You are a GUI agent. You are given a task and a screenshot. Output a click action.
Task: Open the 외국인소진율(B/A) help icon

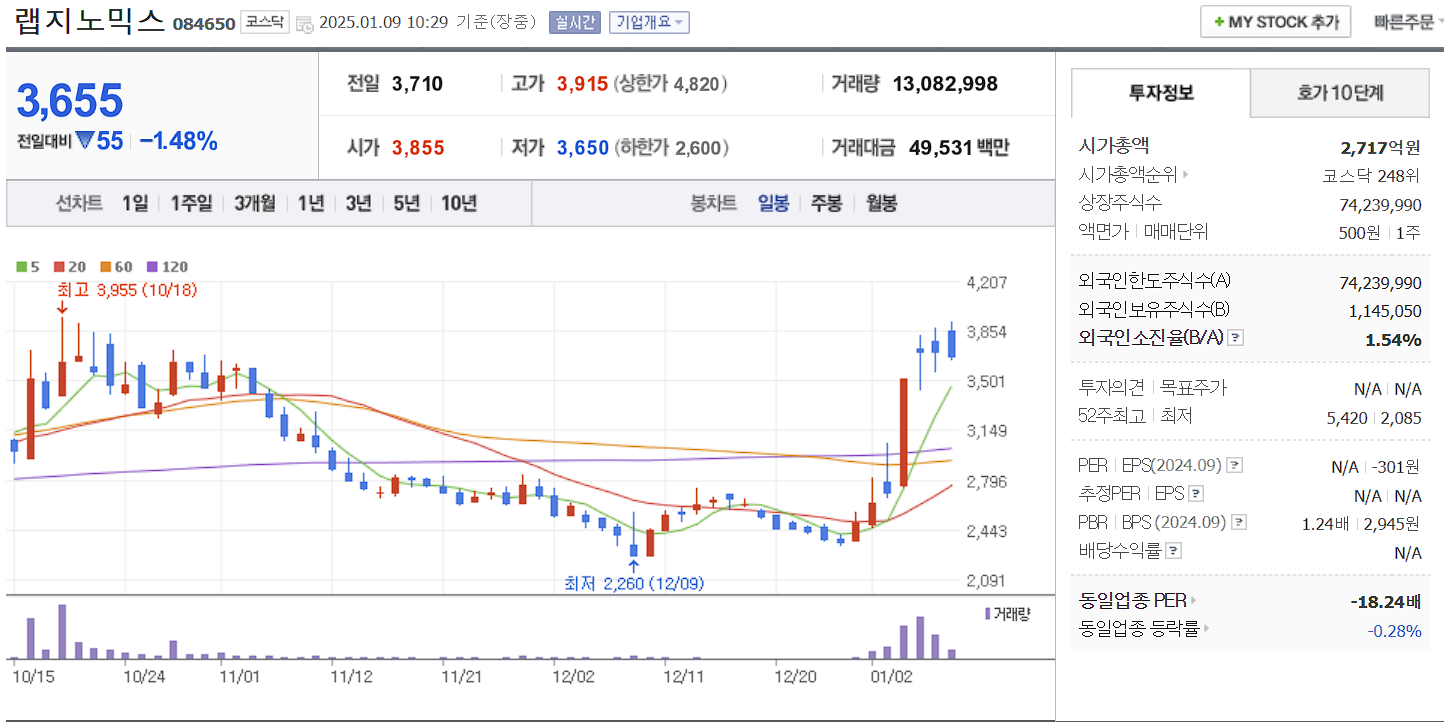coord(1236,337)
